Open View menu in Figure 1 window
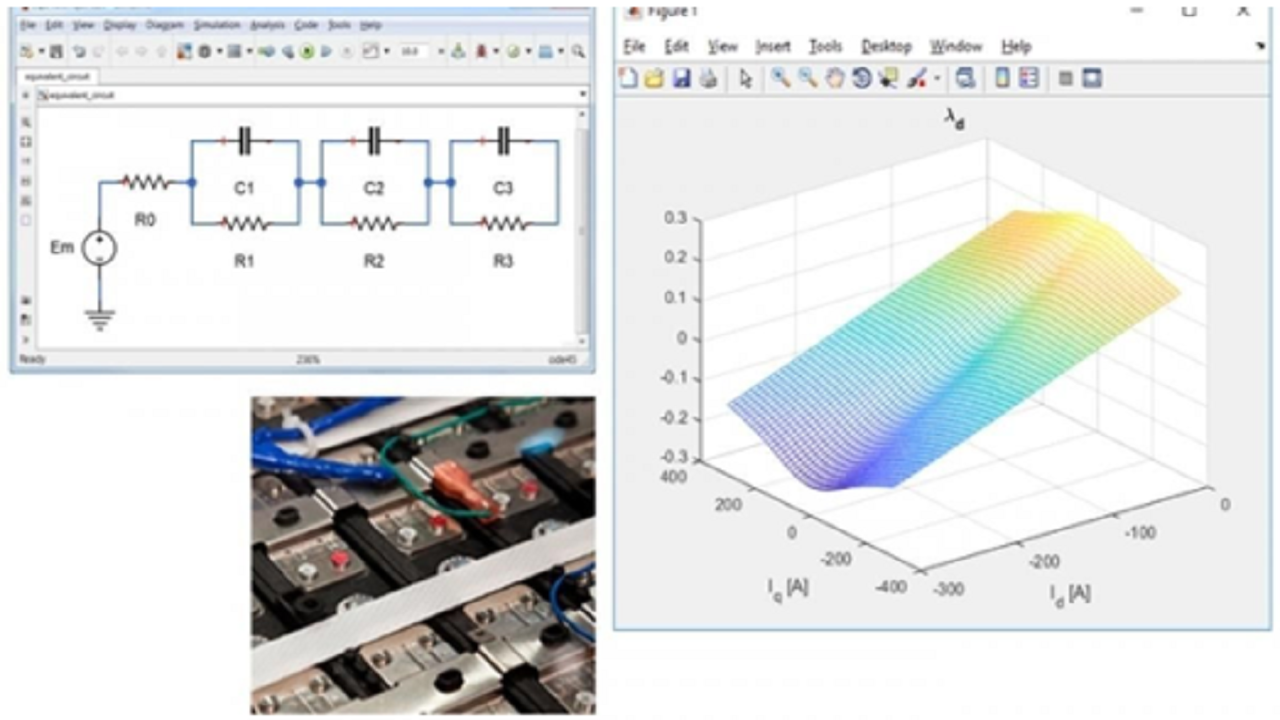Screen dimensions: 1280x720 click(722, 46)
